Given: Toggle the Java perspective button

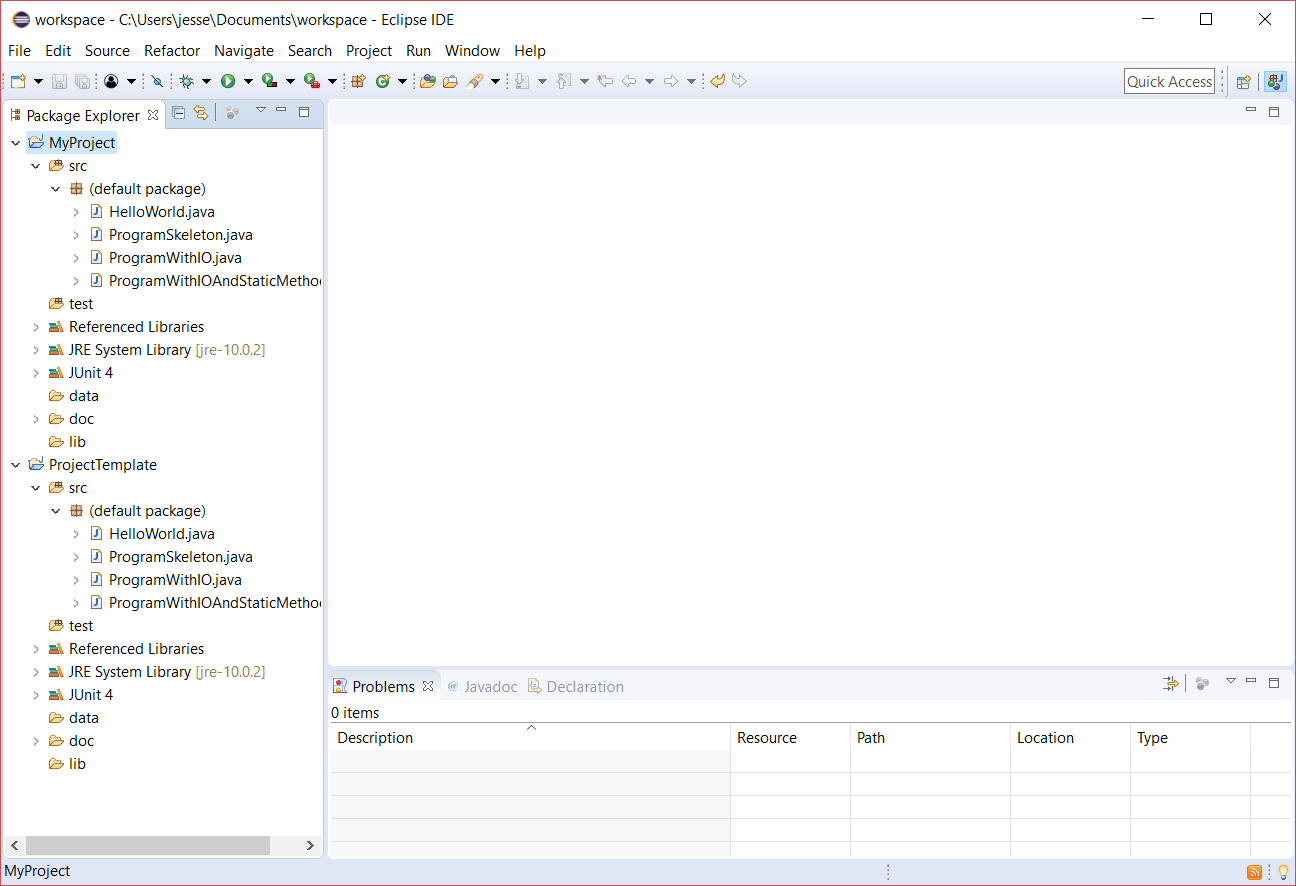Looking at the screenshot, I should pos(1274,82).
